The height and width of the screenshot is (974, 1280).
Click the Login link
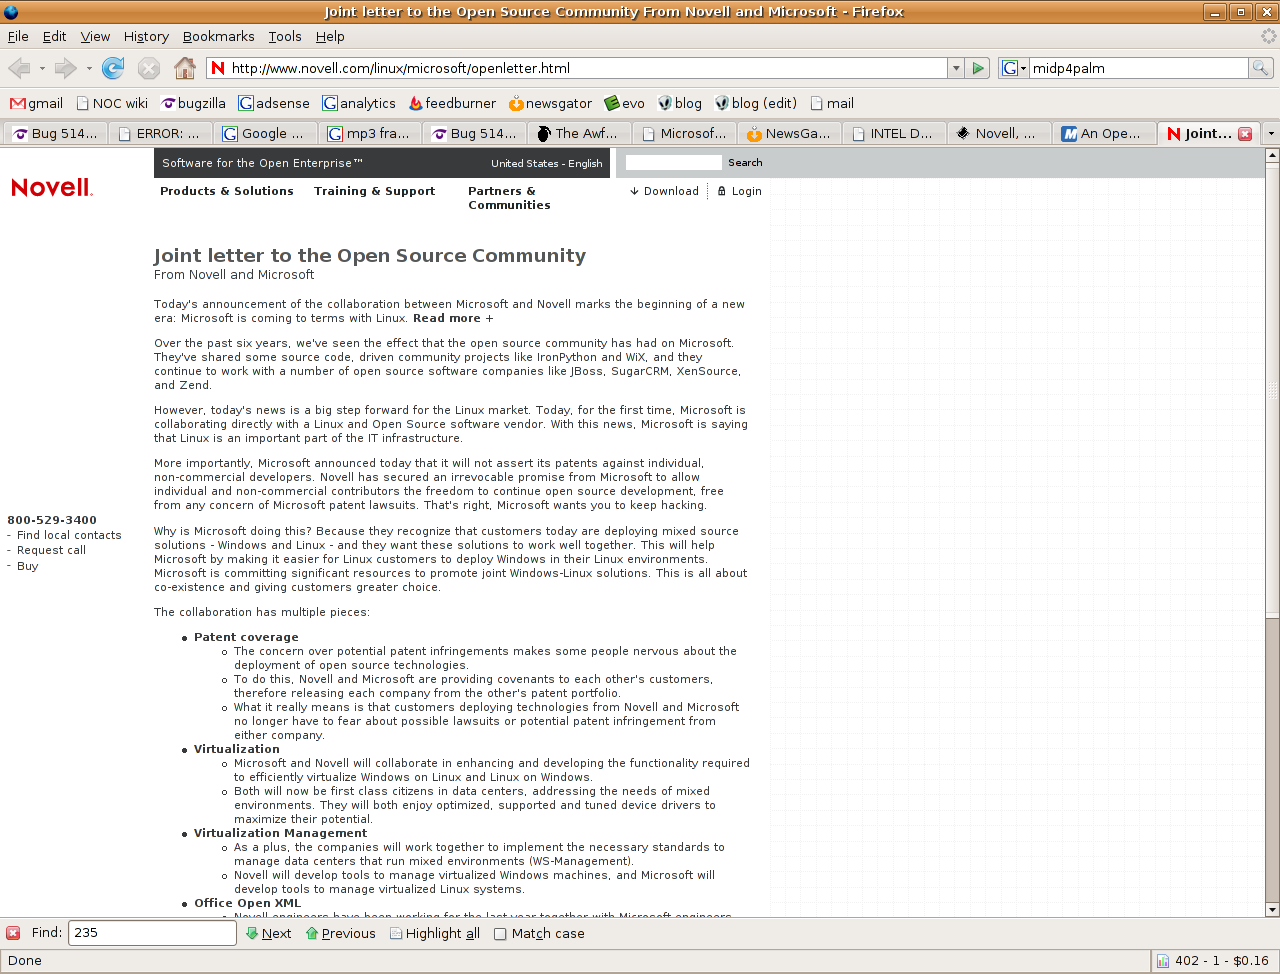coord(740,191)
